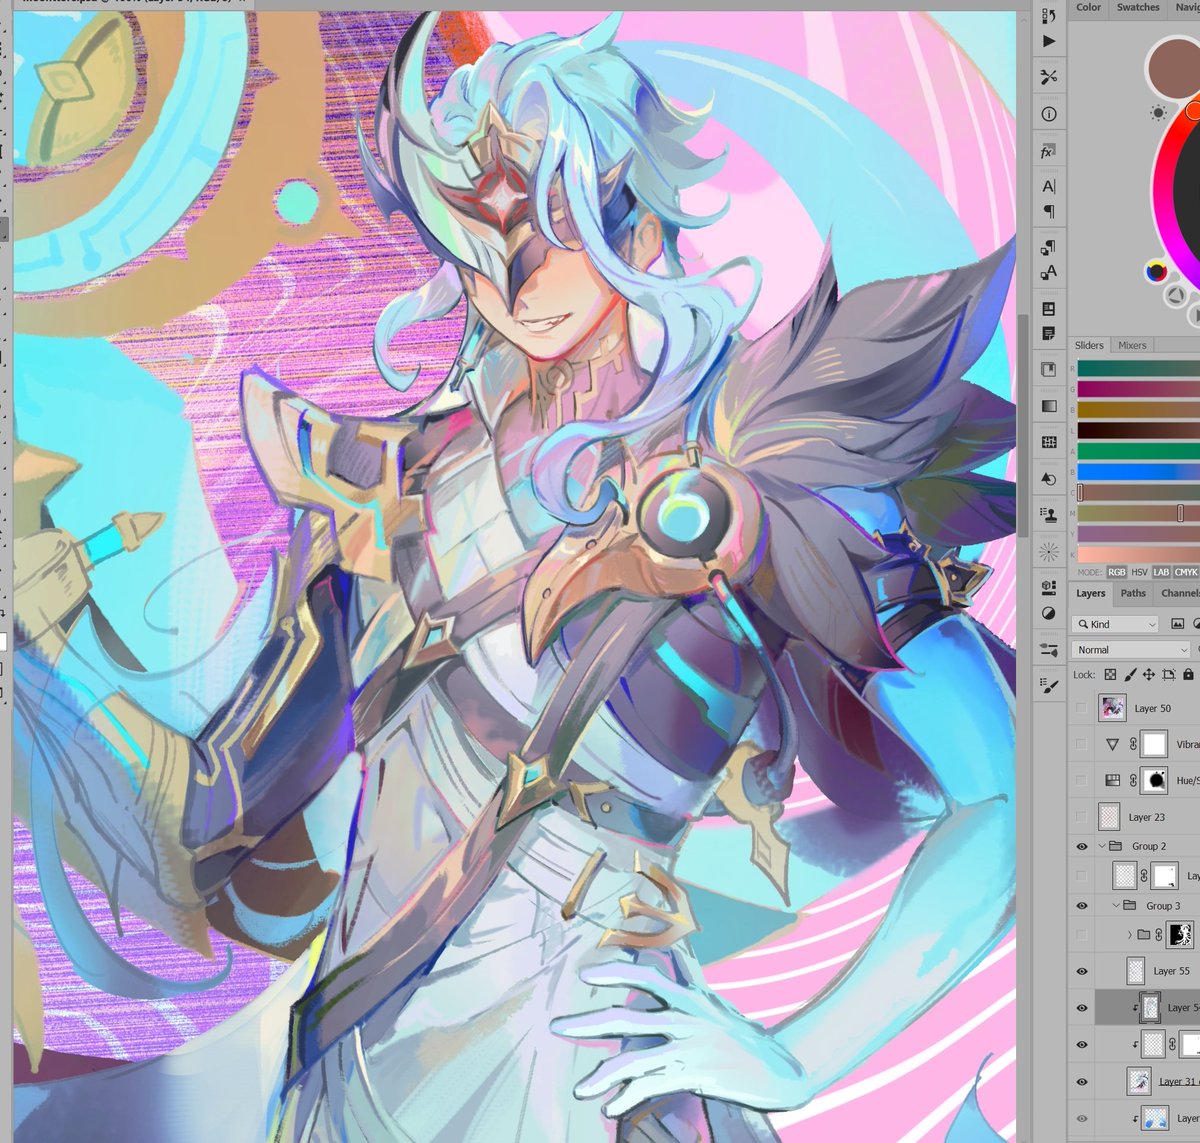Open the Paragraph Styles panel icon
The image size is (1200, 1143).
1049,247
